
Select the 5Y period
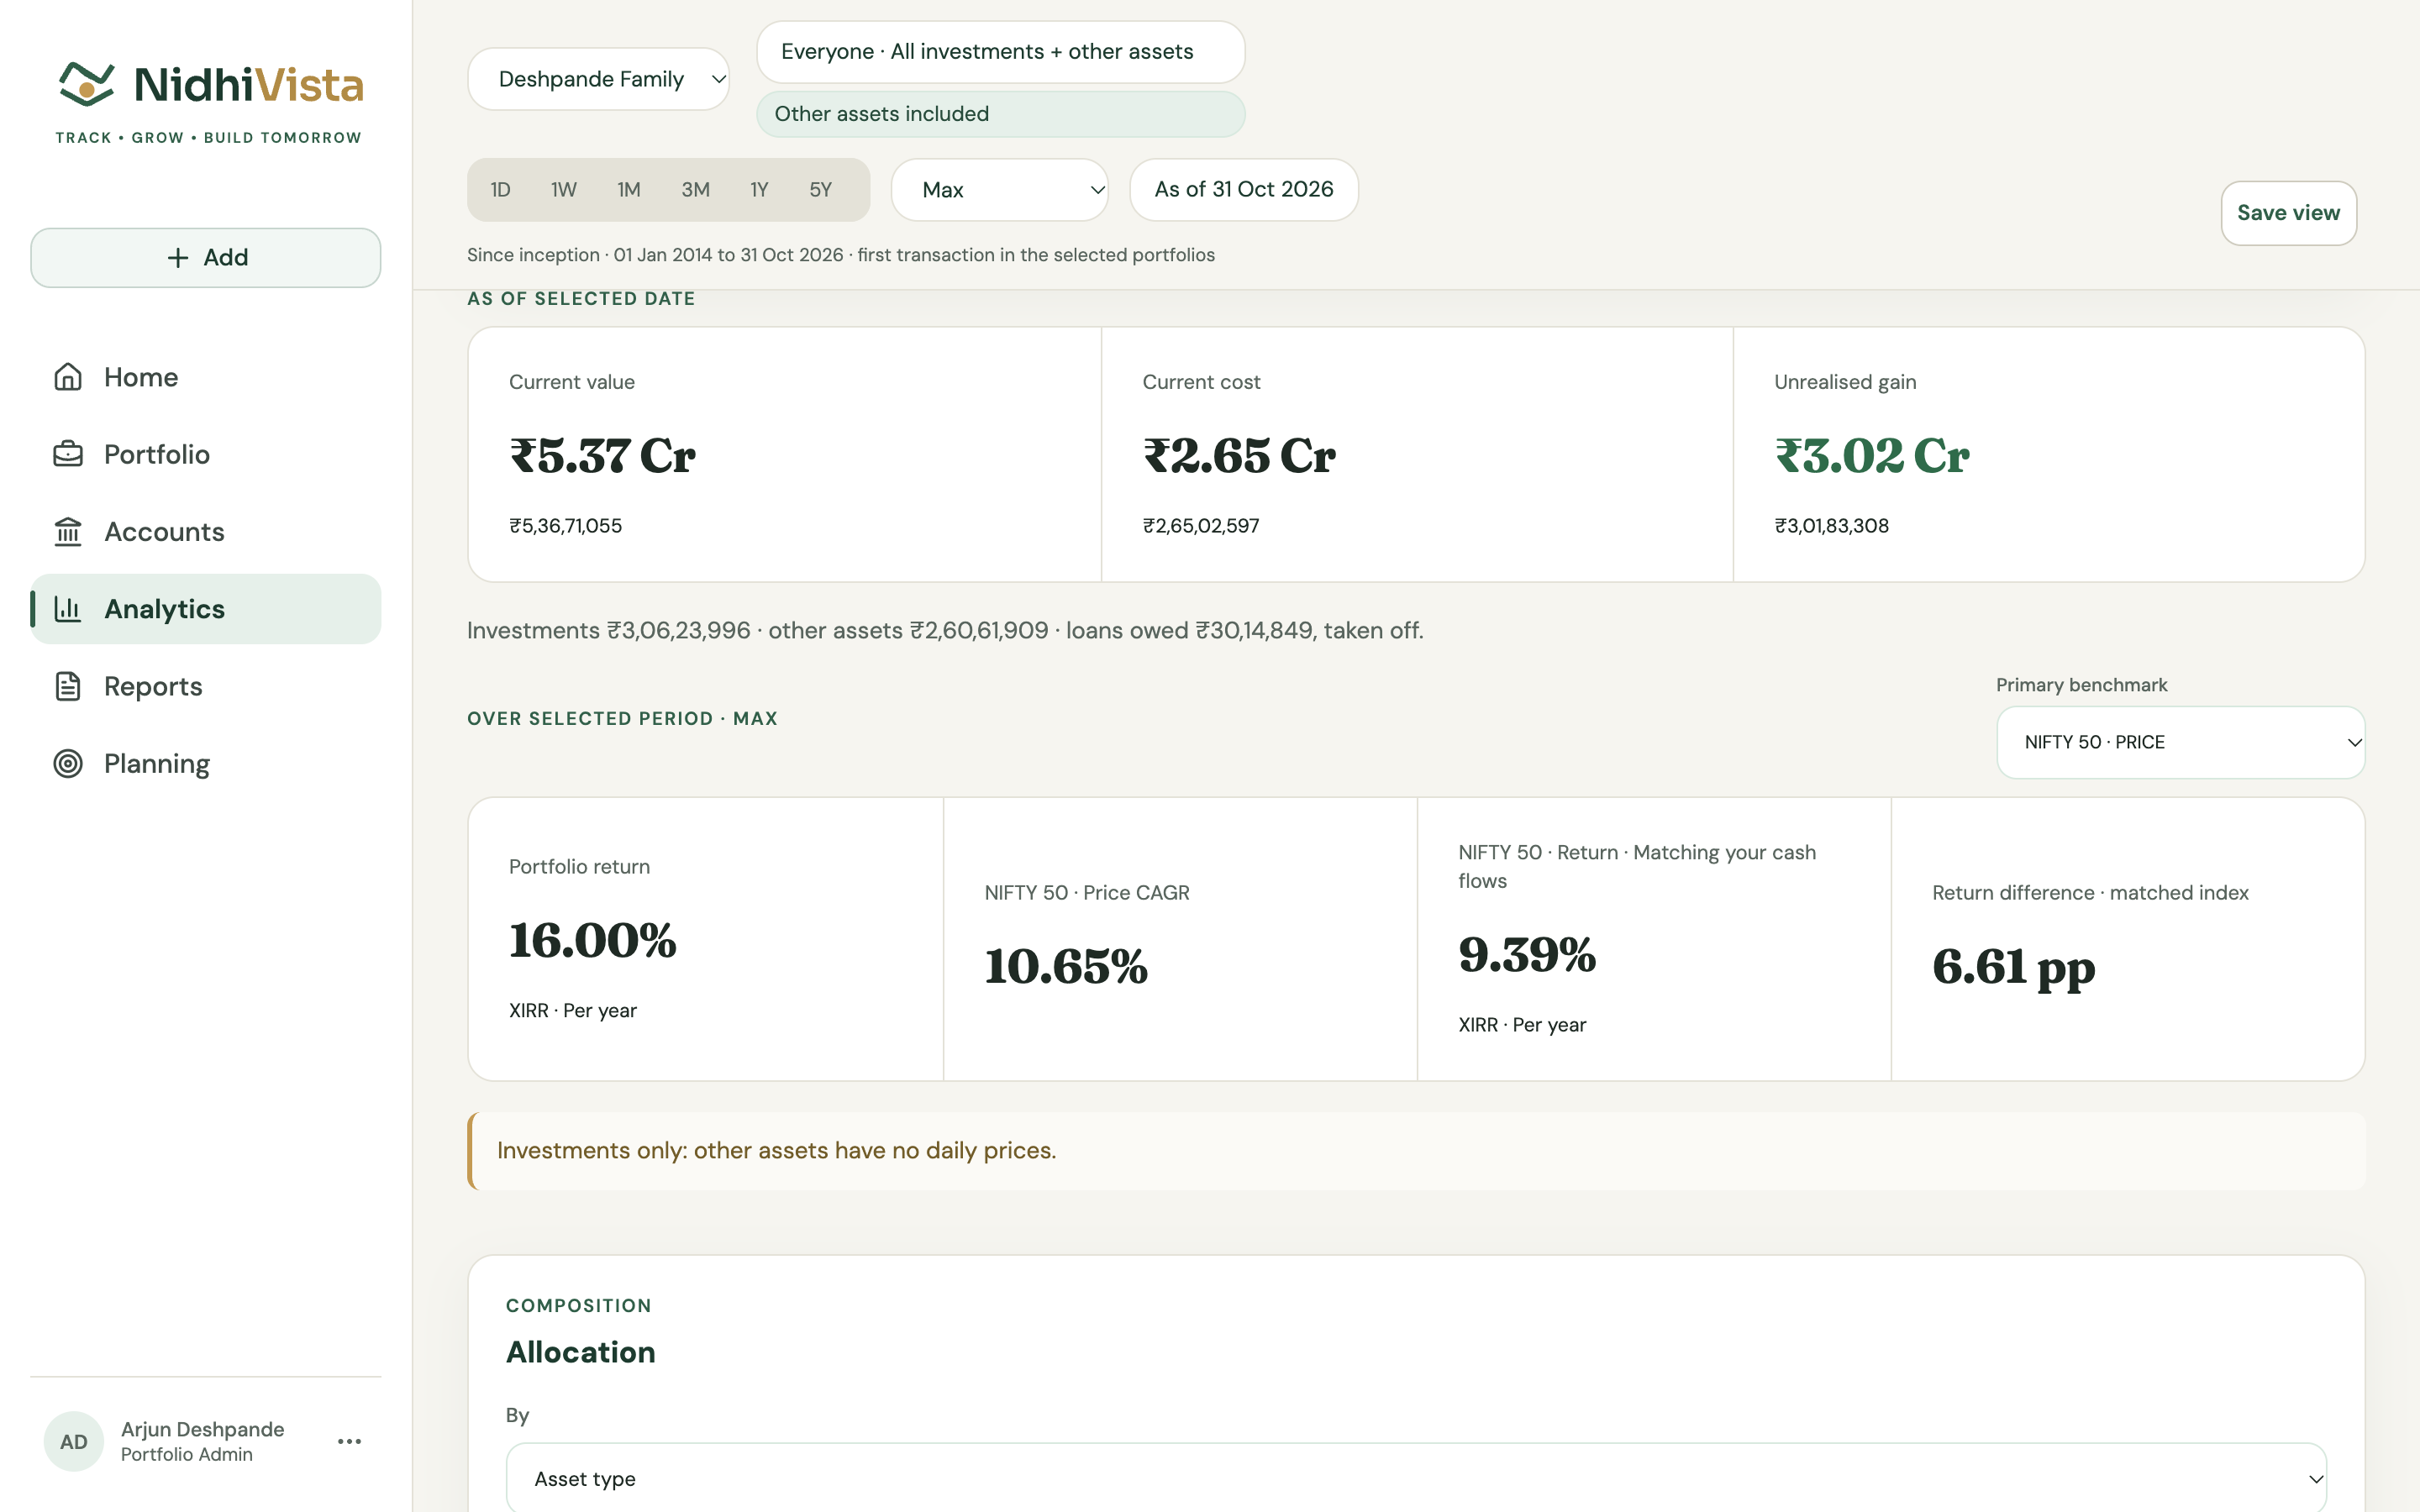click(821, 190)
